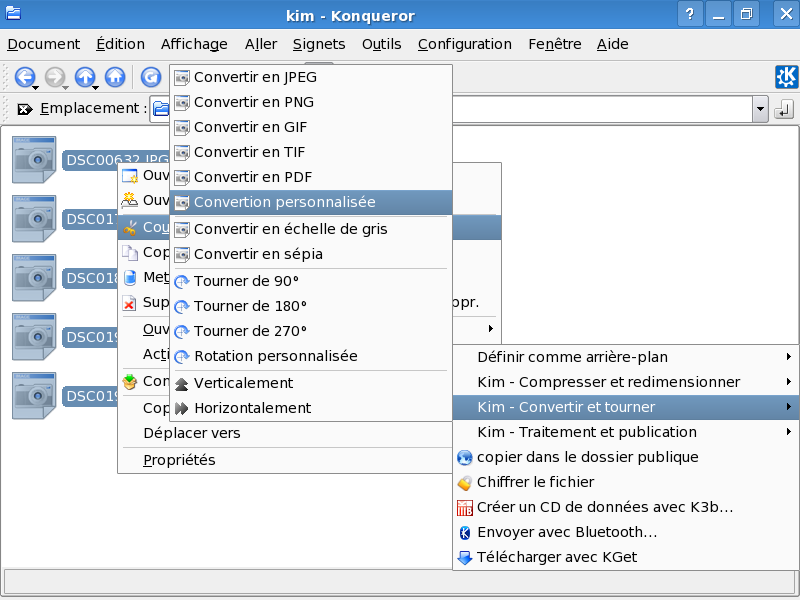Click the Supprimer red X context item
800x600 pixels.
tap(144, 303)
